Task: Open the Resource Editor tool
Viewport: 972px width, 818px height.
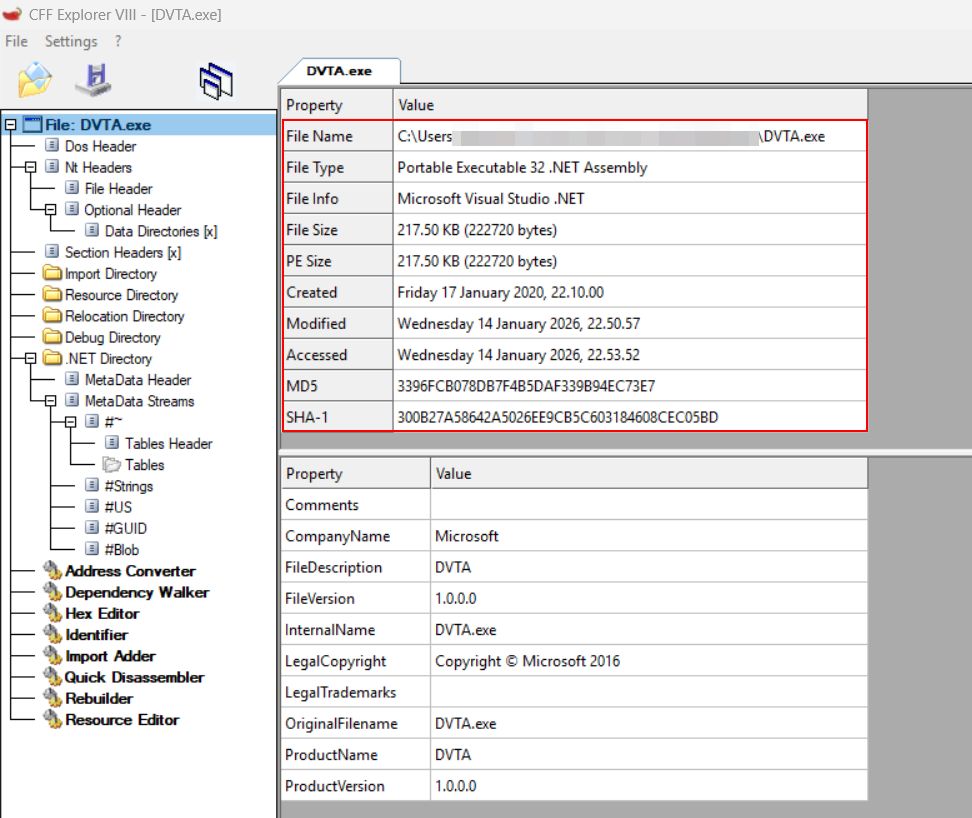Action: coord(122,719)
